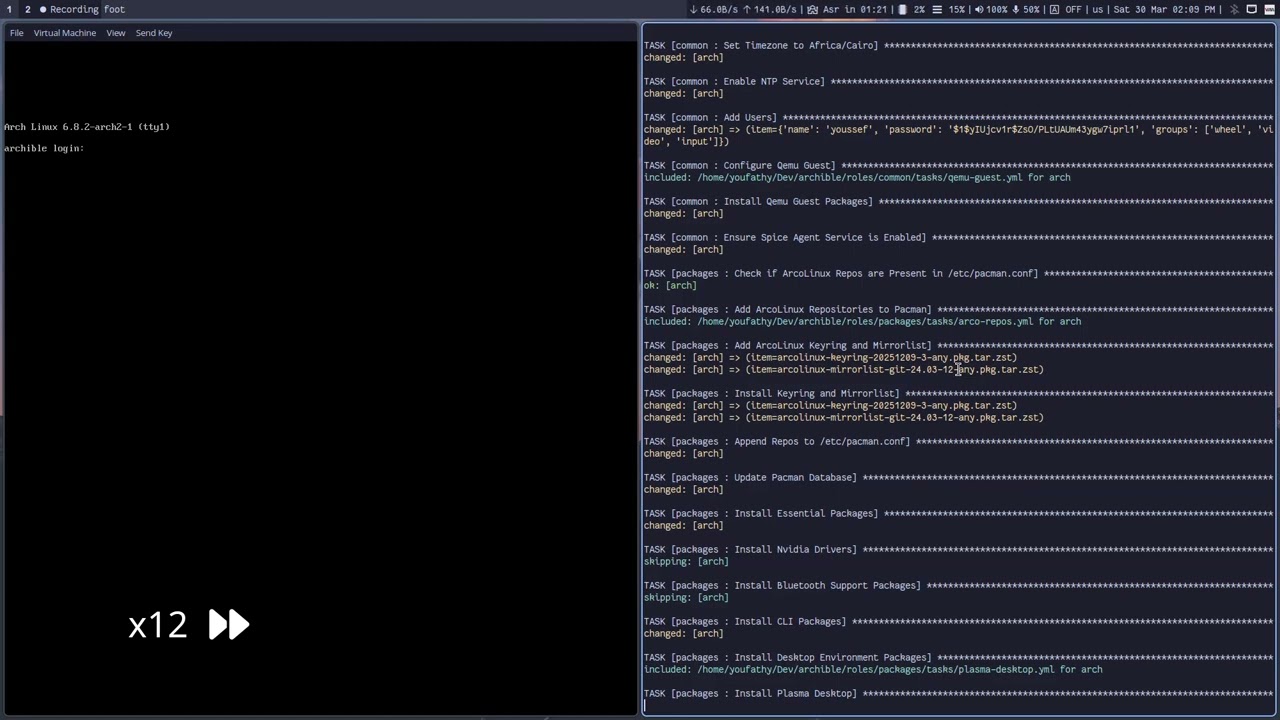Click 'Install Desktop Environment Packages' task line
Image resolution: width=1280 pixels, height=720 pixels.
point(958,657)
